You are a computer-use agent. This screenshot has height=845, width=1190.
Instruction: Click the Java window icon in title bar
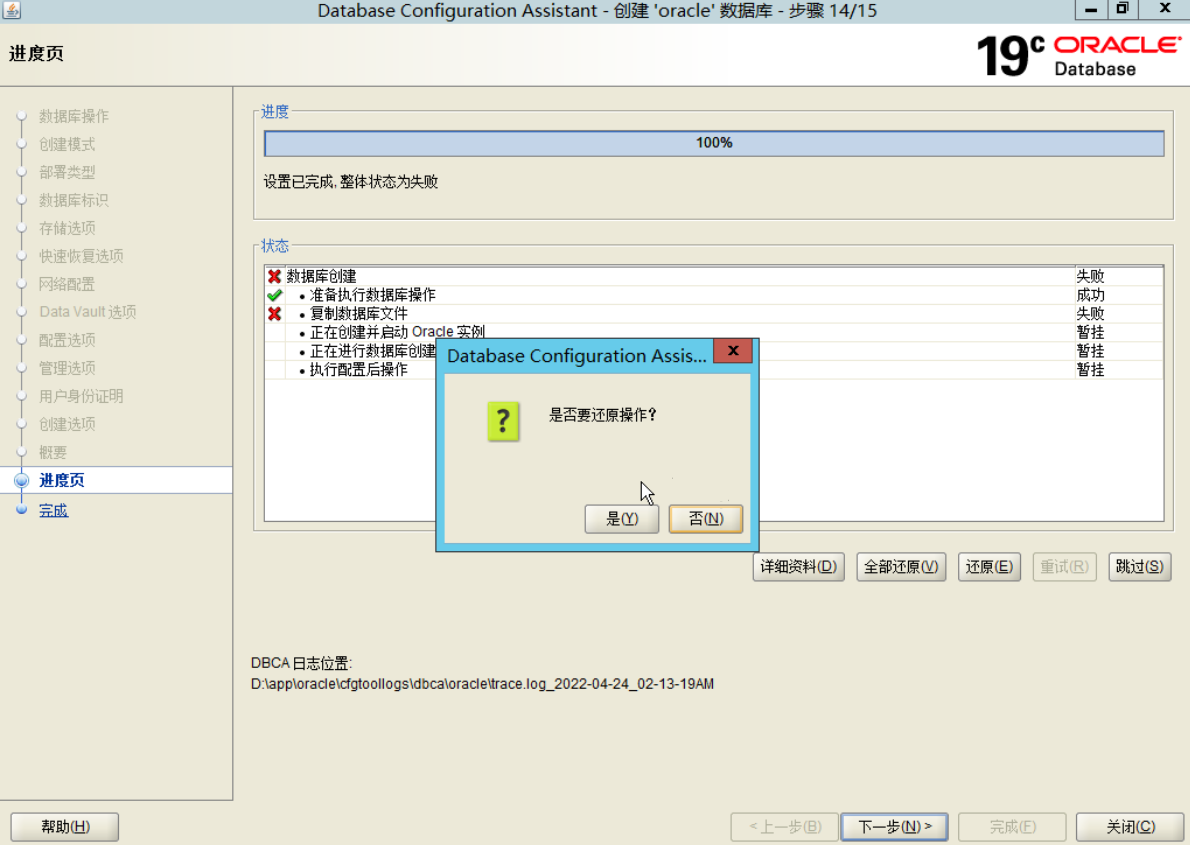click(x=12, y=10)
